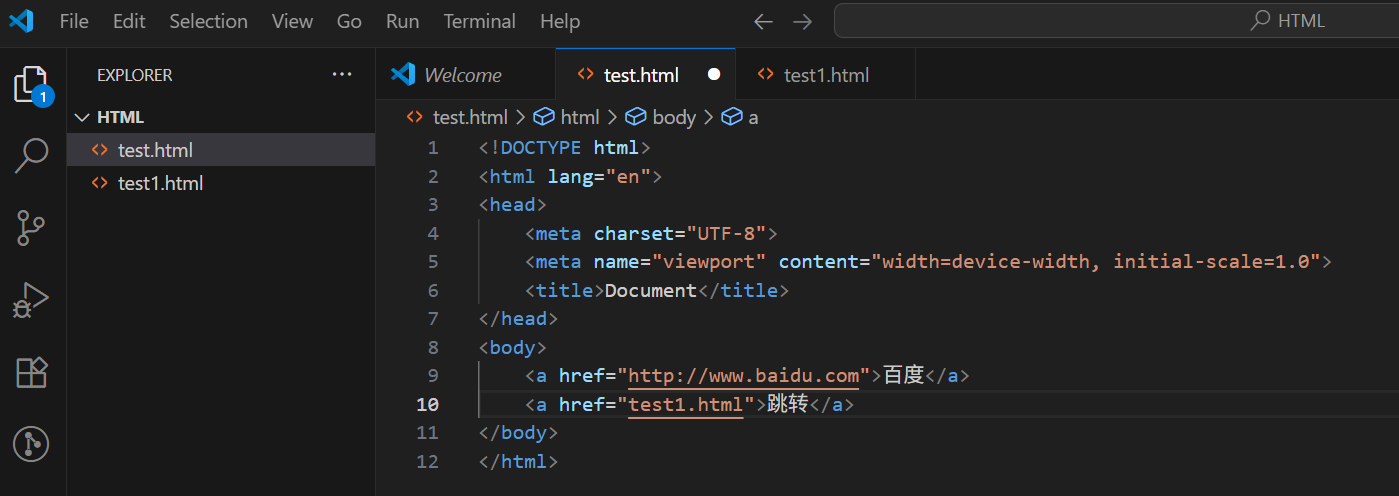This screenshot has width=1399, height=496.
Task: Click the VS Code logo in title bar
Action: 21,21
